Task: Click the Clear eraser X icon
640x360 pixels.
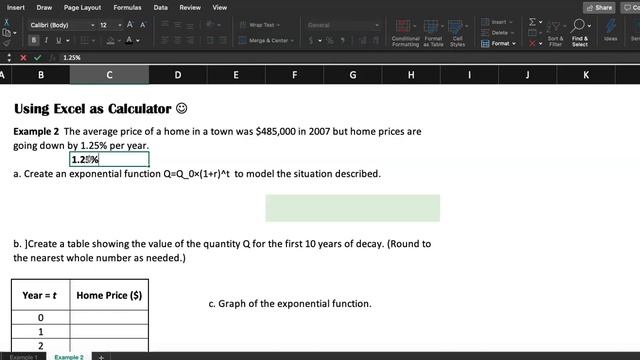Action: (x=532, y=43)
